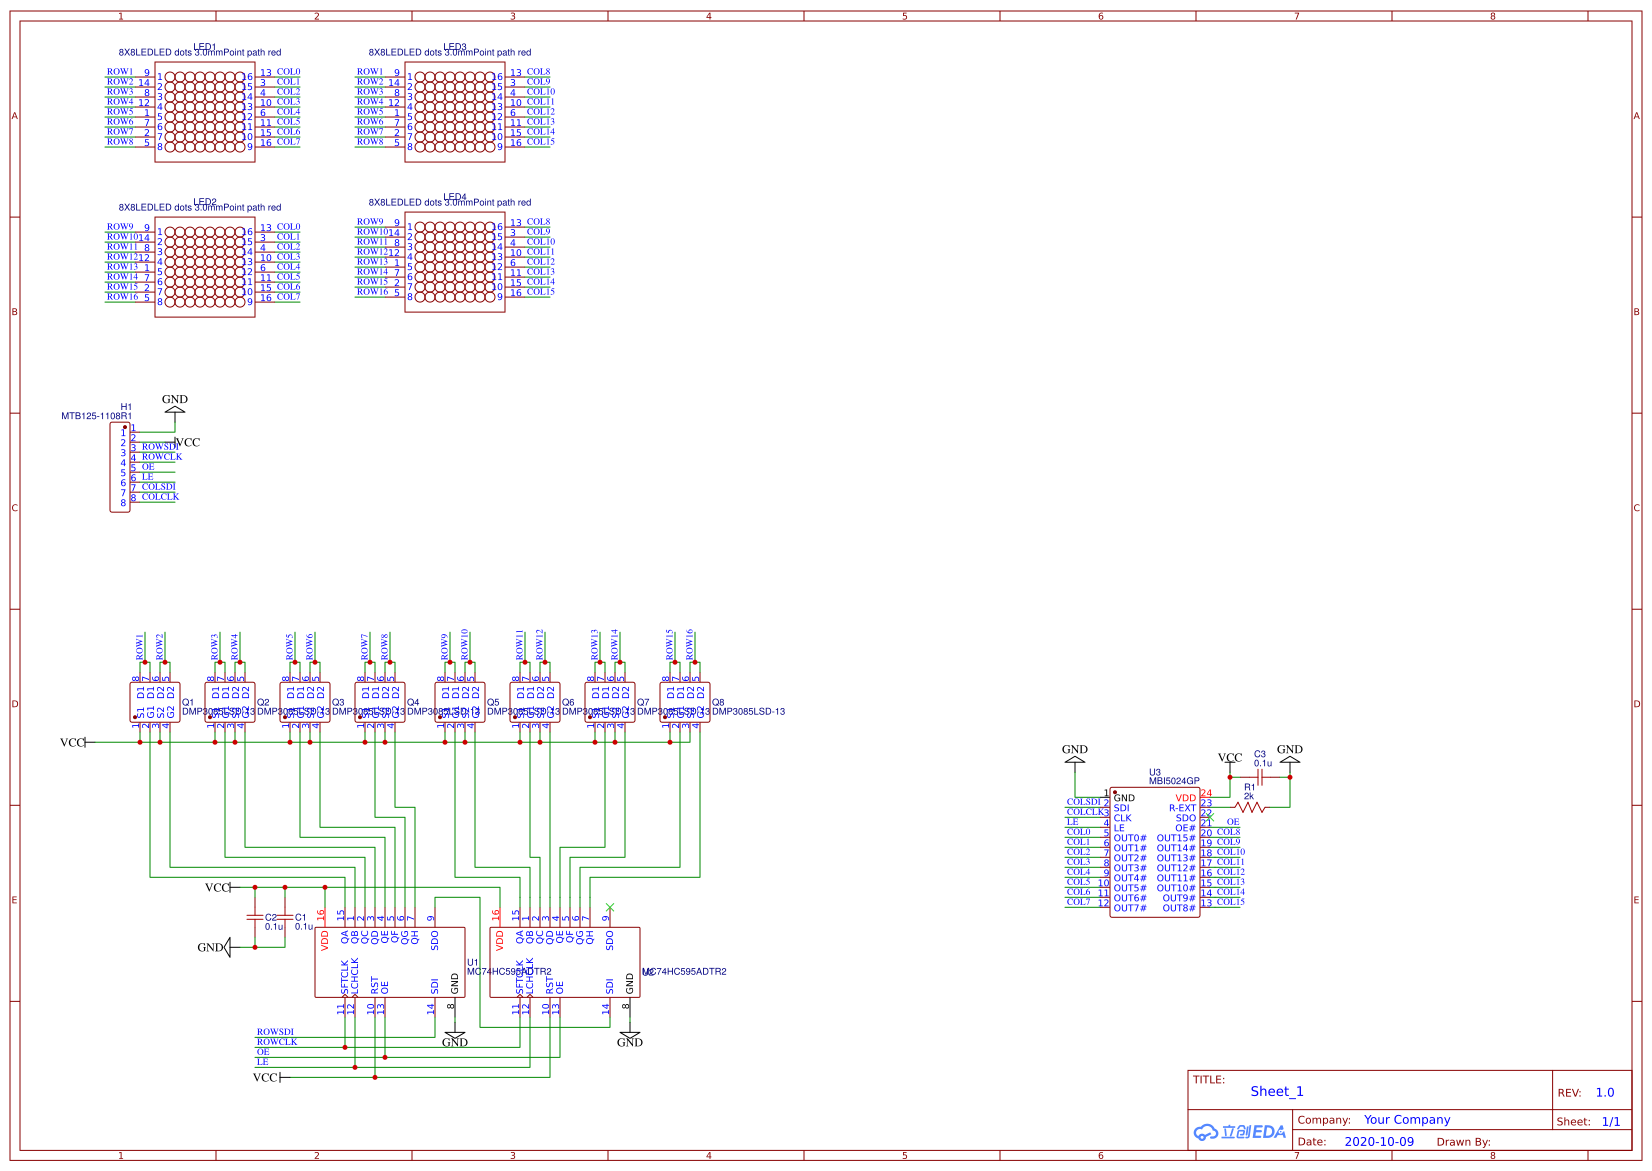
Task: Select the R1 2k resistor symbol
Action: pos(1250,807)
